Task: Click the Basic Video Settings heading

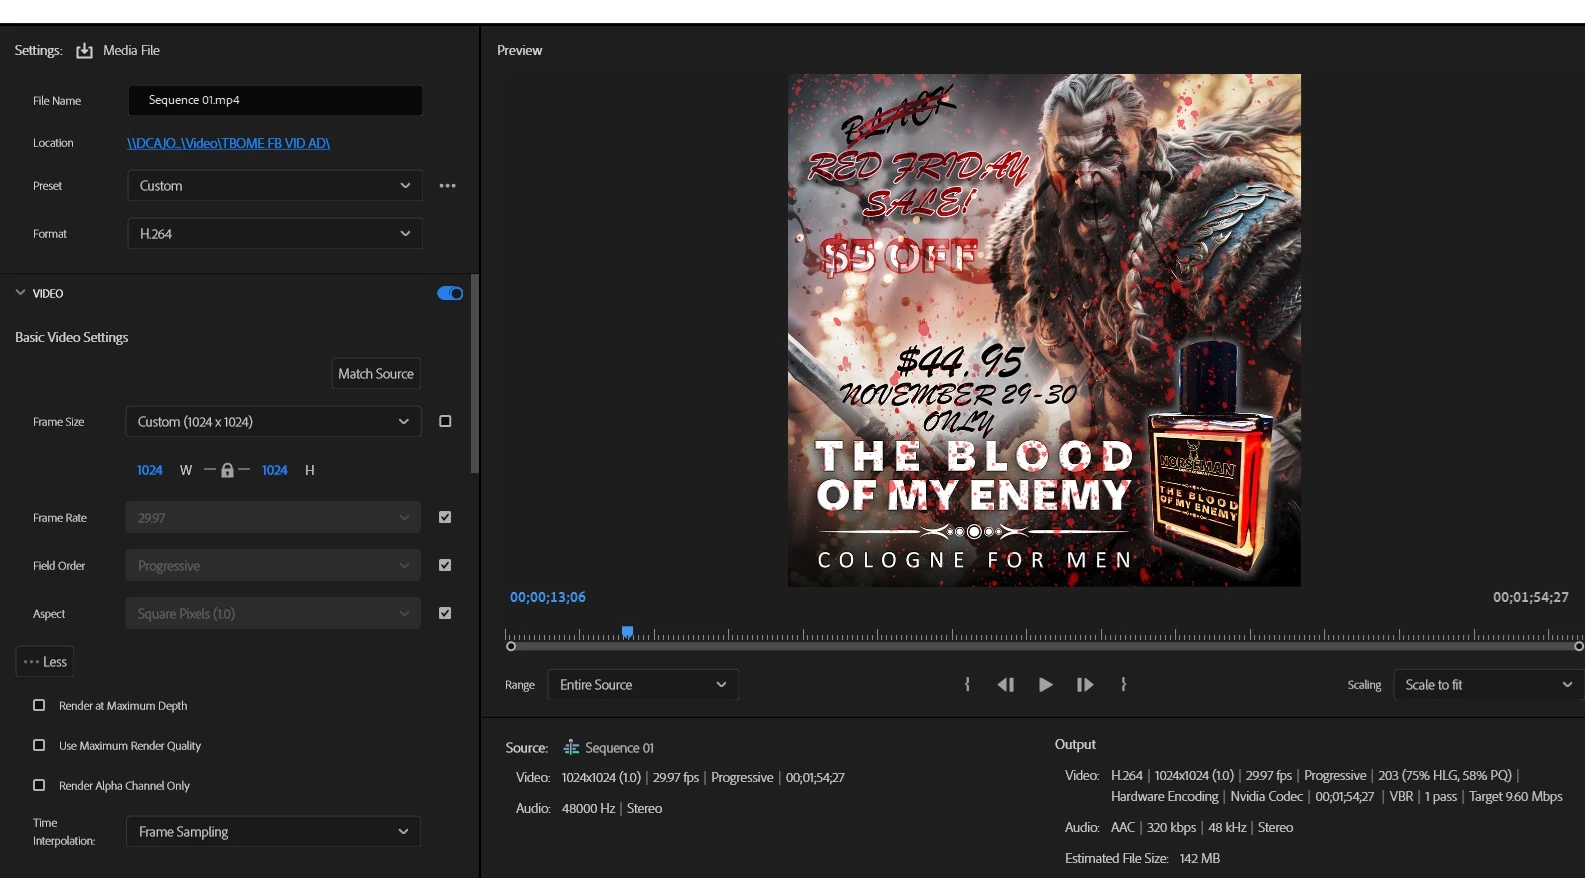Action: pyautogui.click(x=72, y=338)
